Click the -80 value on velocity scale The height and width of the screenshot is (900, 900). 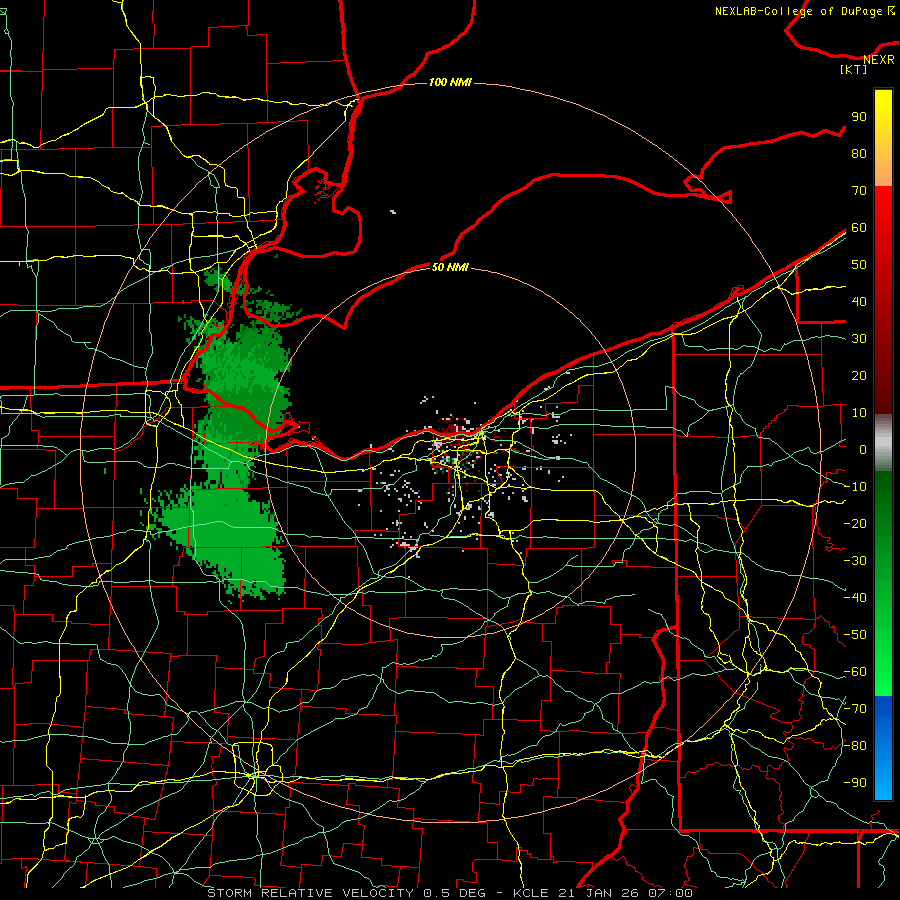855,746
